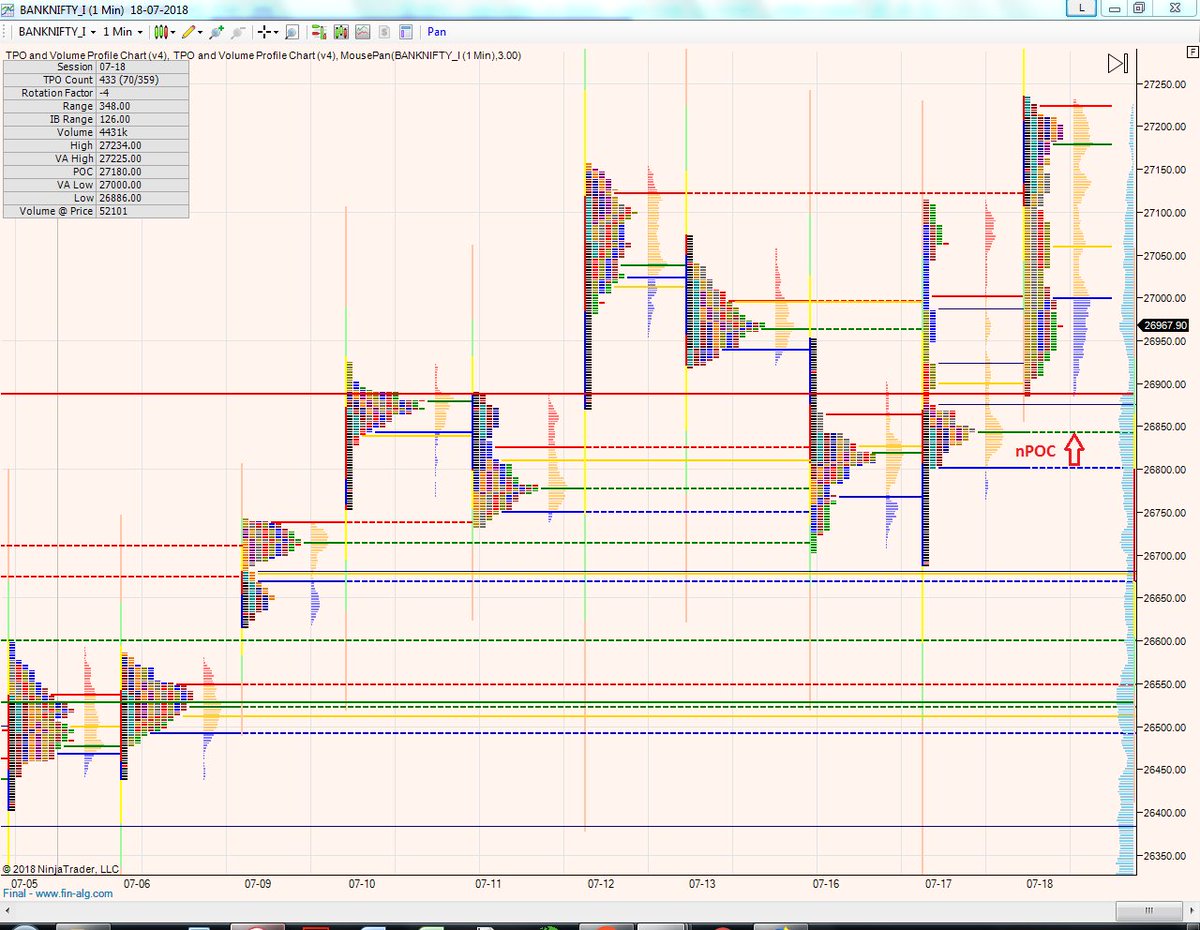Image resolution: width=1200 pixels, height=930 pixels.
Task: Click the current price marker 26967.90
Action: tap(1166, 325)
